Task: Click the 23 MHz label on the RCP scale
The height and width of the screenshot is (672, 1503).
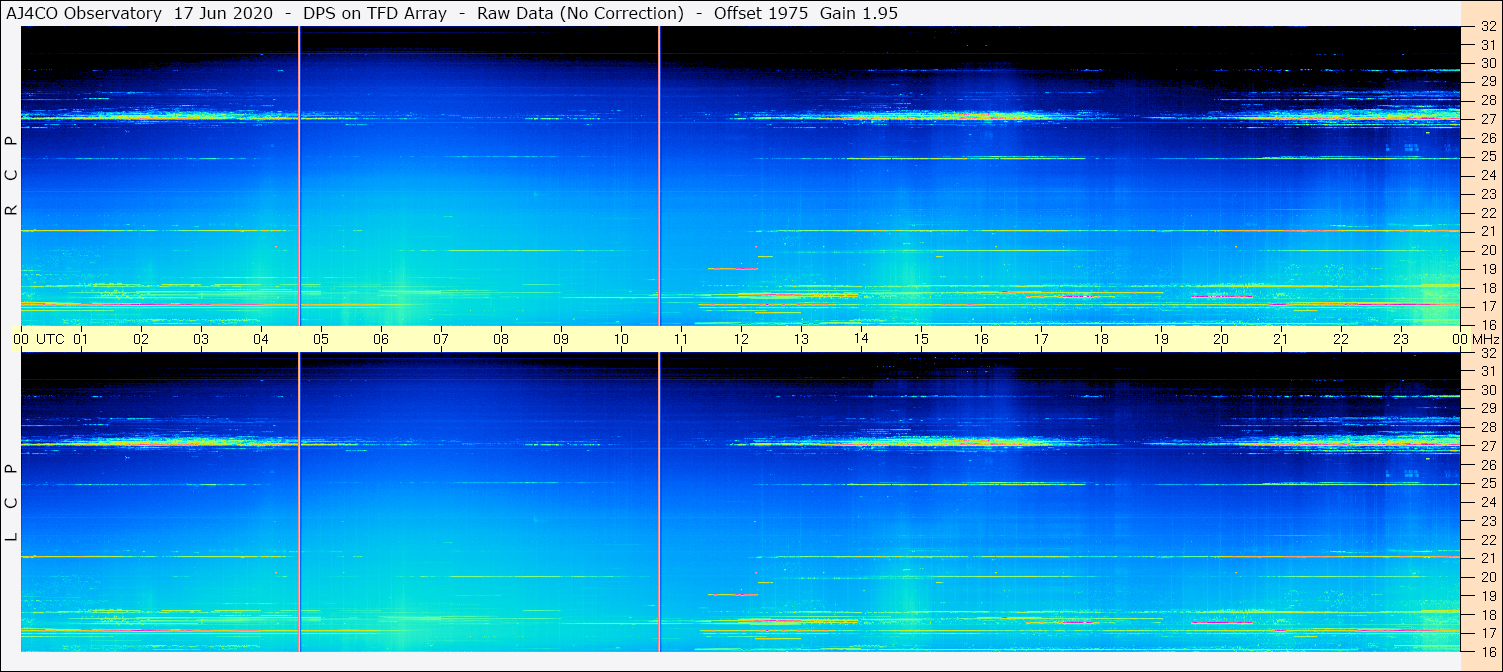Action: coord(1487,194)
